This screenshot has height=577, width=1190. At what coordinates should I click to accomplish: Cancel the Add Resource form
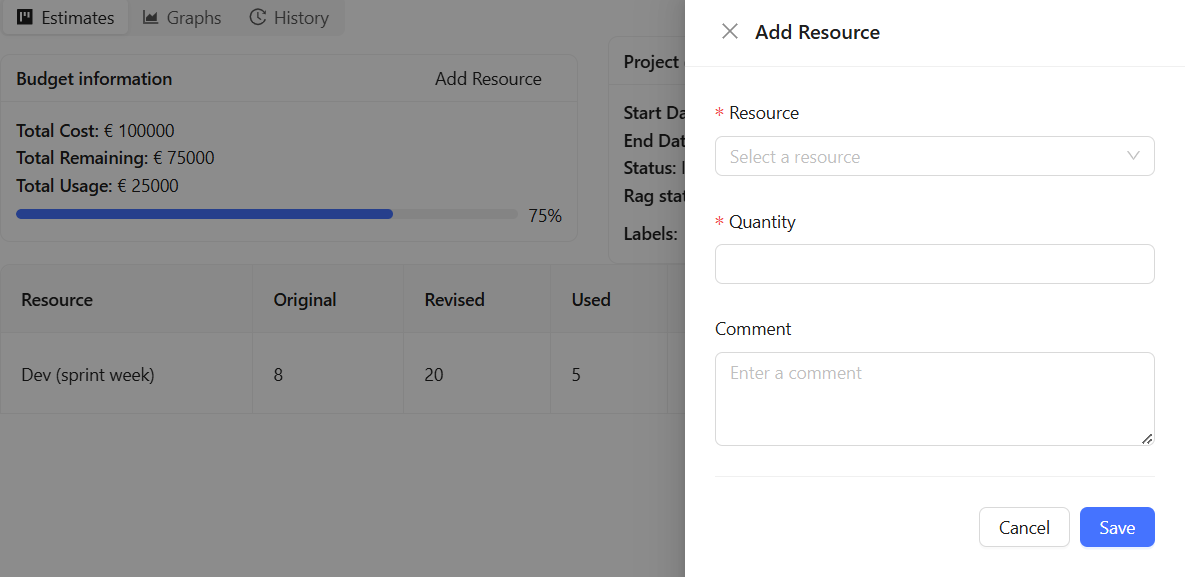[x=1024, y=527]
